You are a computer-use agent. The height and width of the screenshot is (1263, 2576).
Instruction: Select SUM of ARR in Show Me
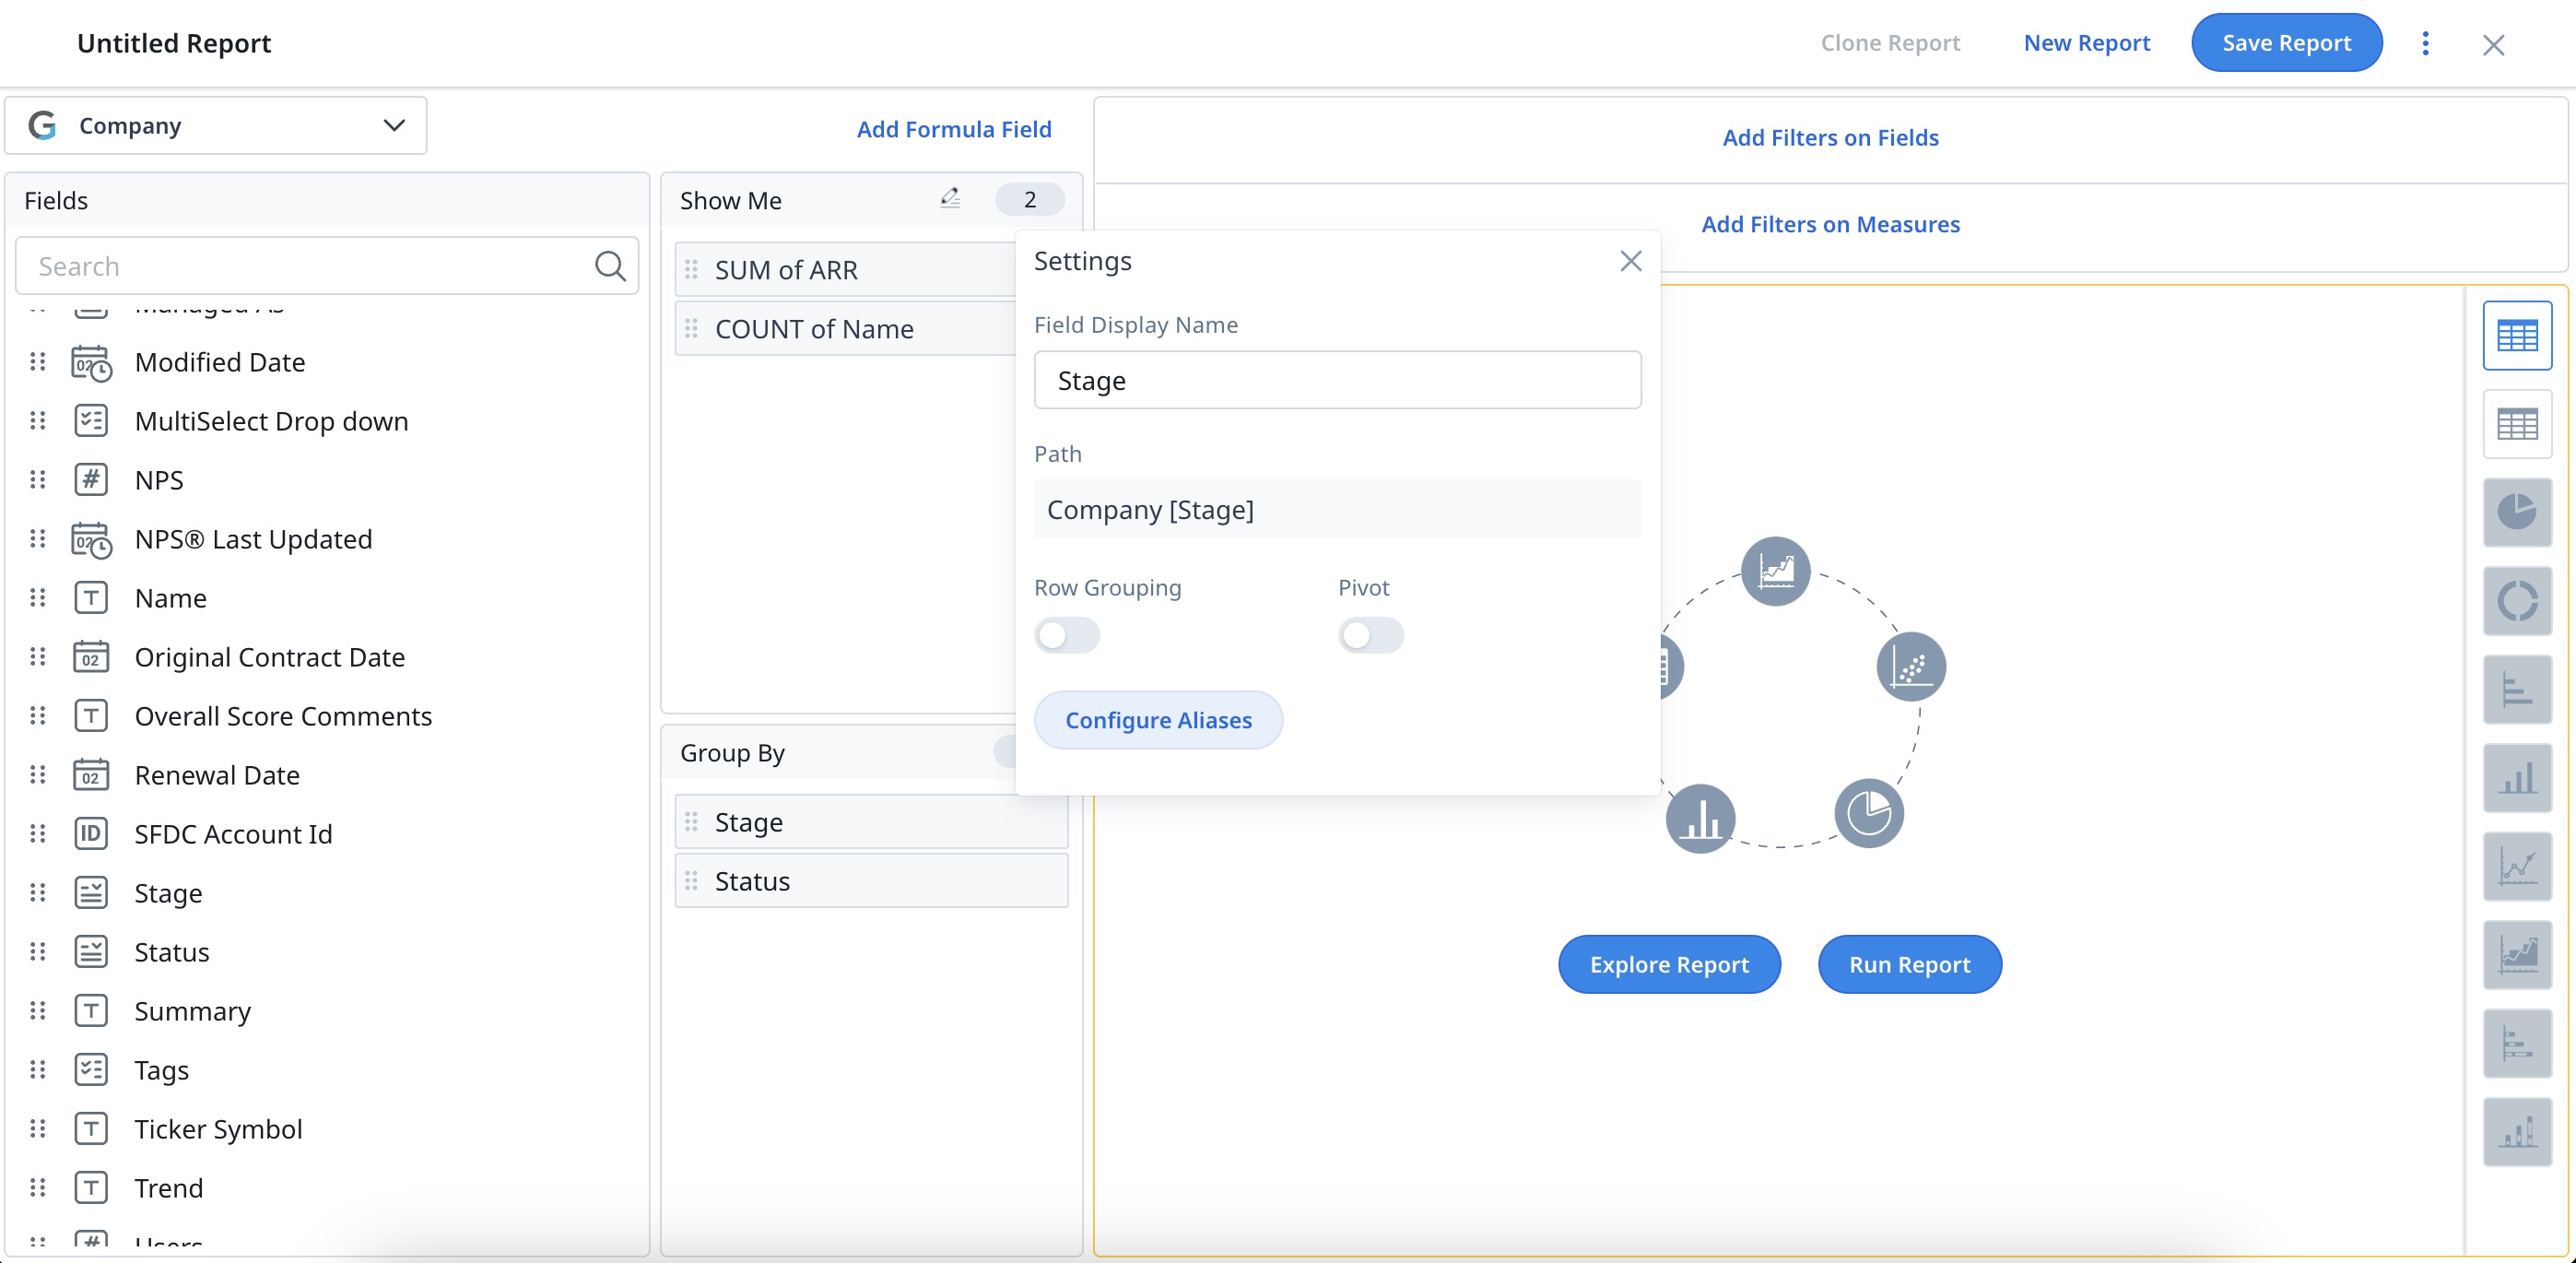pos(845,270)
